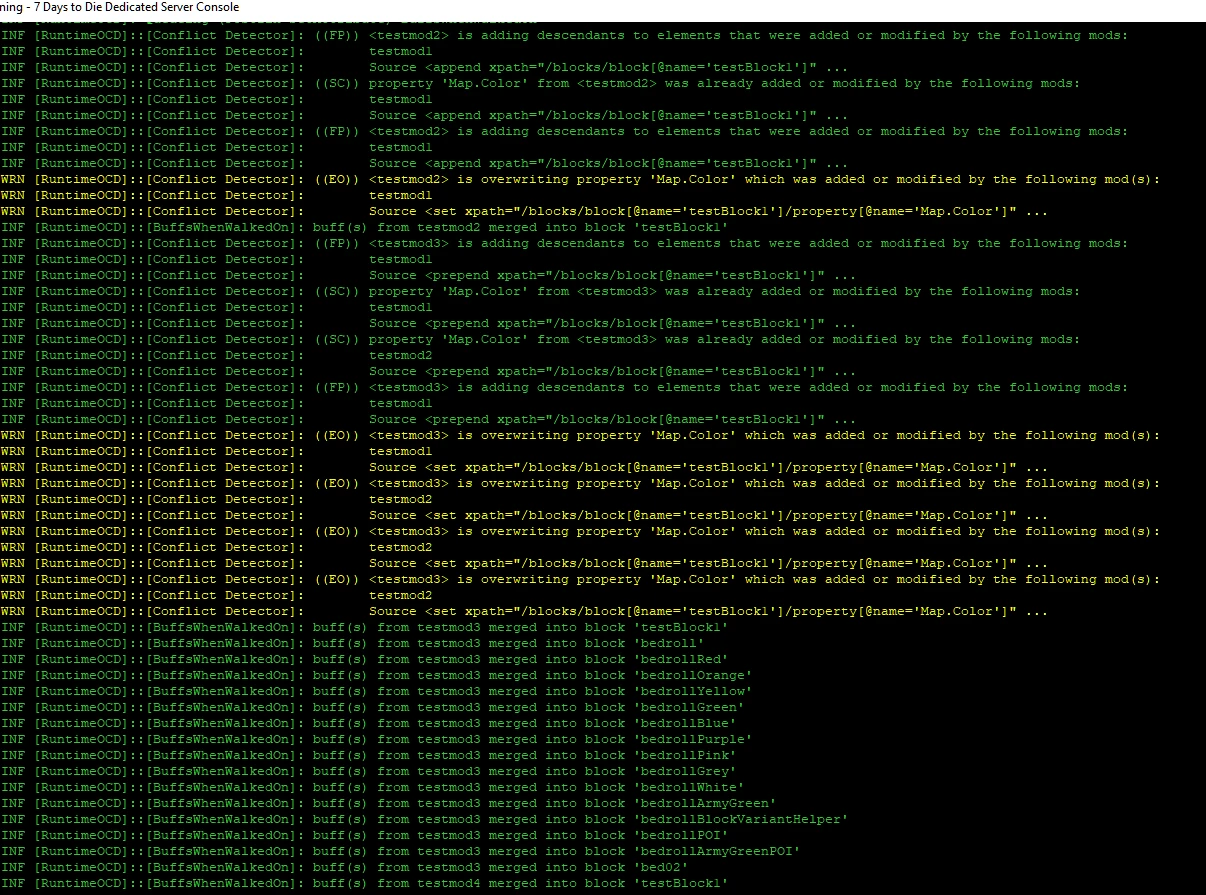Select the line ending in 'bedrollArmyGreen'

[x=389, y=803]
